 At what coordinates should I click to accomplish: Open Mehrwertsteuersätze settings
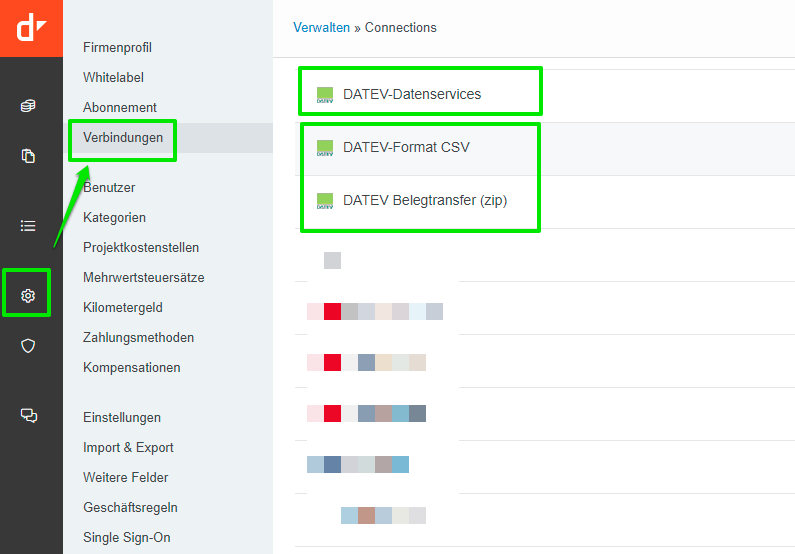tap(143, 277)
